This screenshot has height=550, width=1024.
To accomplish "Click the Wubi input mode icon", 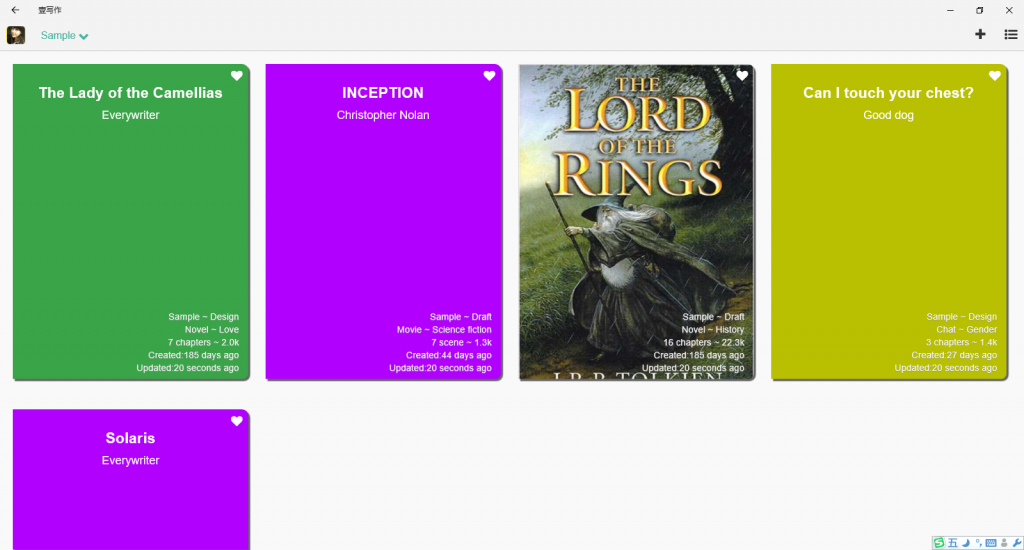I will [953, 543].
